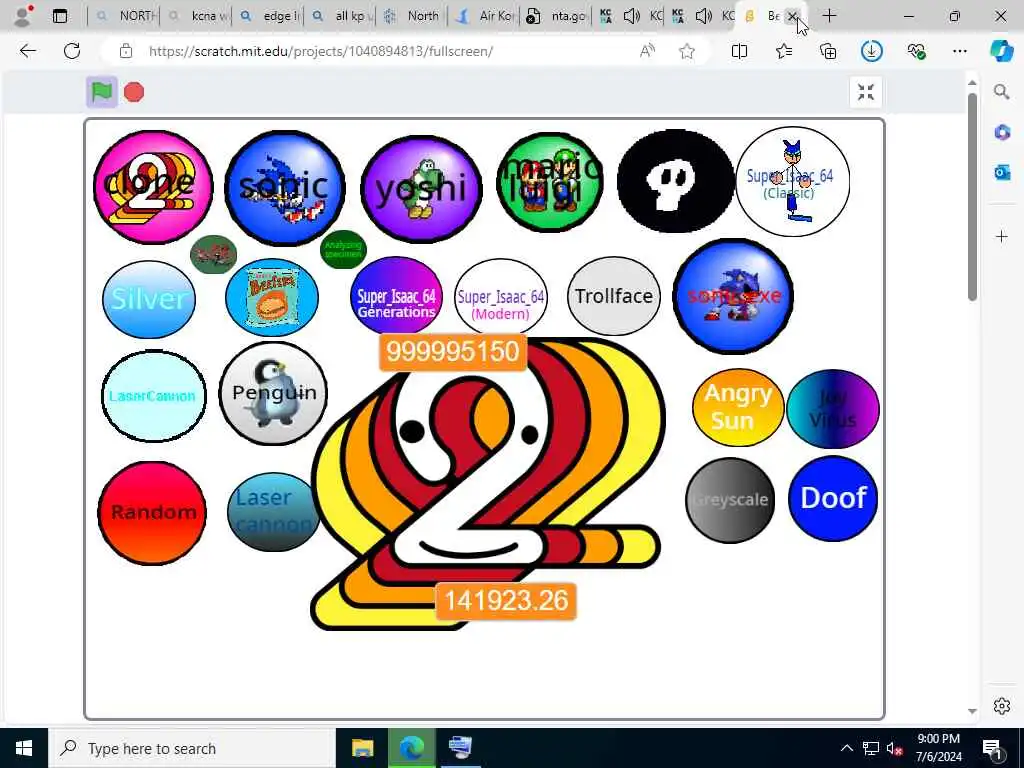Screen dimensions: 1024x768
Task: Open Outlook from the Edge sidebar
Action: coord(1002,172)
